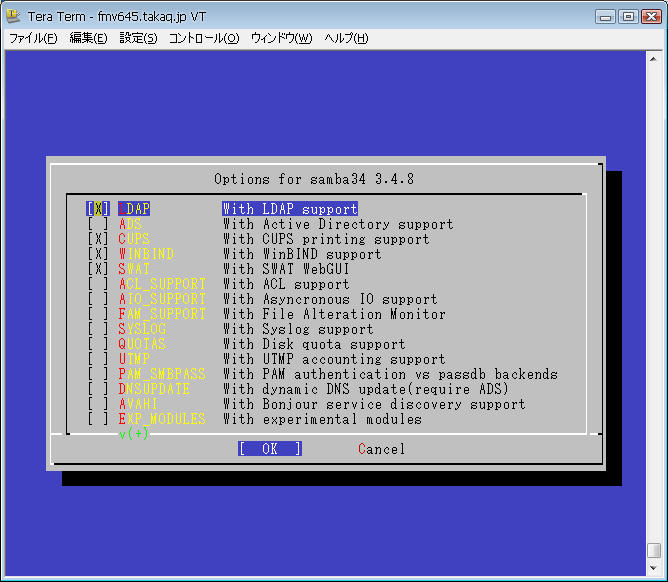The height and width of the screenshot is (582, 668).
Task: Select the ACL_SUPPORT option name
Action: [x=162, y=284]
